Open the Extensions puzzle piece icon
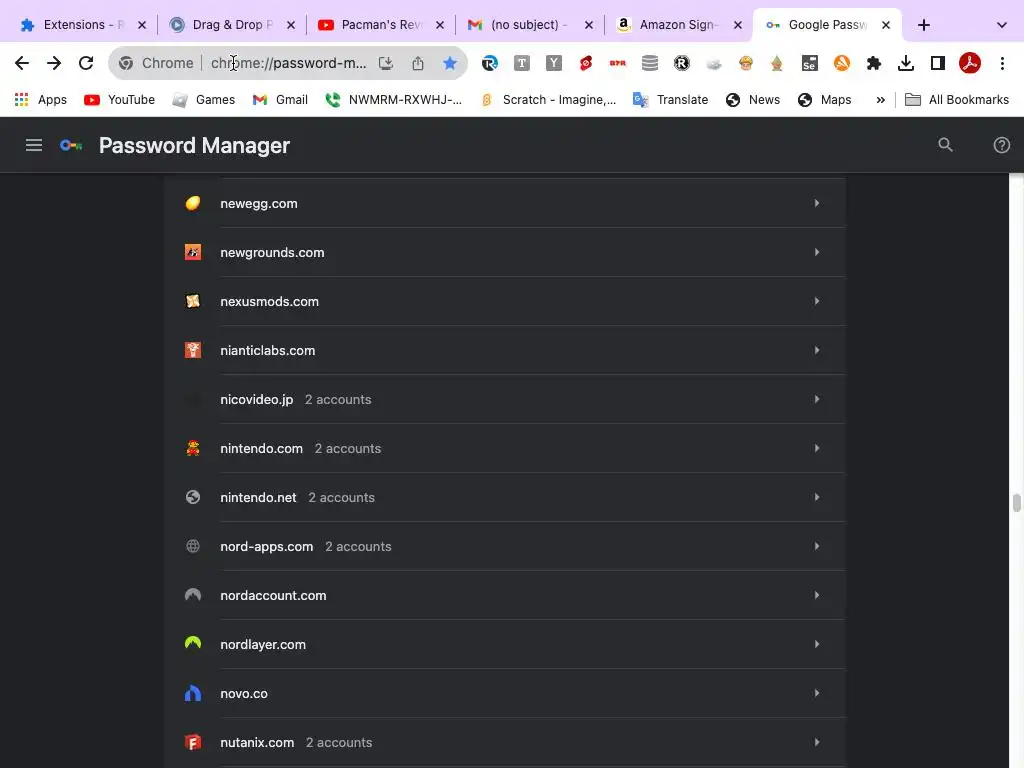This screenshot has height=768, width=1024. (873, 63)
